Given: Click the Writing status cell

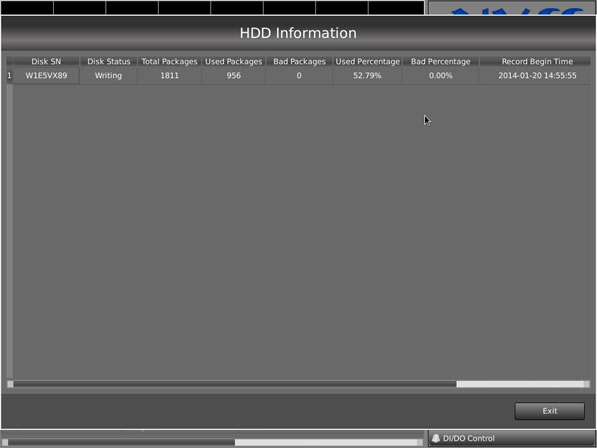Looking at the screenshot, I should (109, 75).
